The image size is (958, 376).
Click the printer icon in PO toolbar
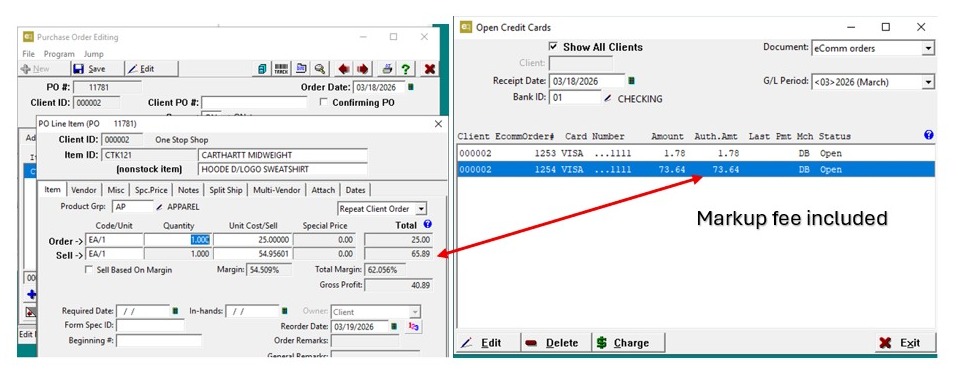point(387,69)
